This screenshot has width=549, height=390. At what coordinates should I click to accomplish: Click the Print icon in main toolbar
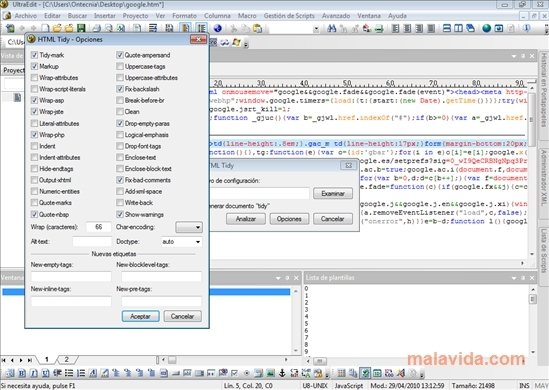pyautogui.click(x=97, y=28)
